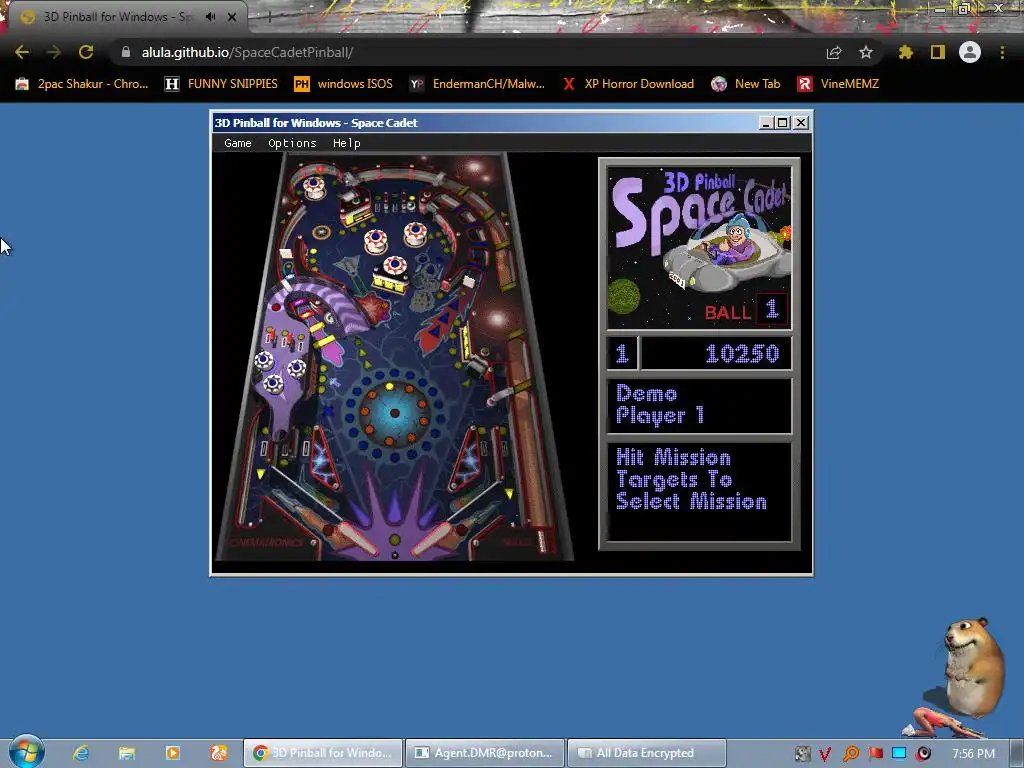This screenshot has height=768, width=1024.
Task: Click the orange magnifier tray icon
Action: 850,754
